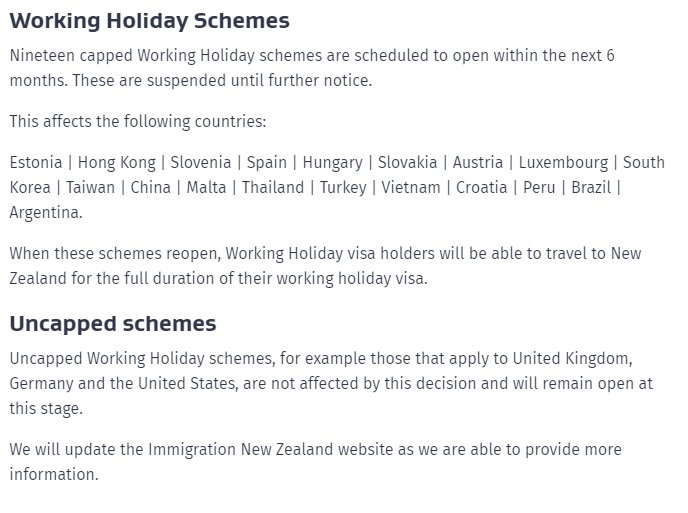Click the country name Brazil
688x513 pixels.
tap(591, 187)
